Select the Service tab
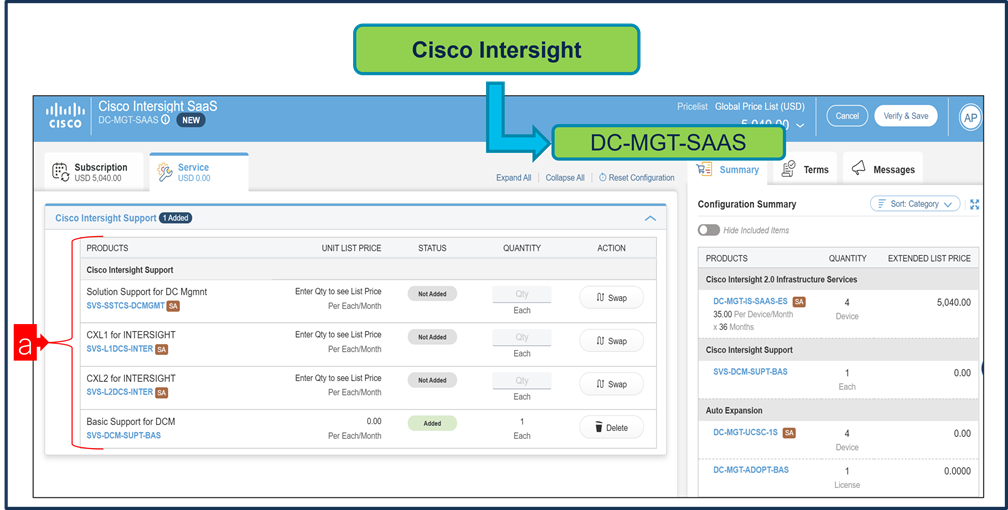Viewport: 1008px width, 510px height. pos(199,172)
